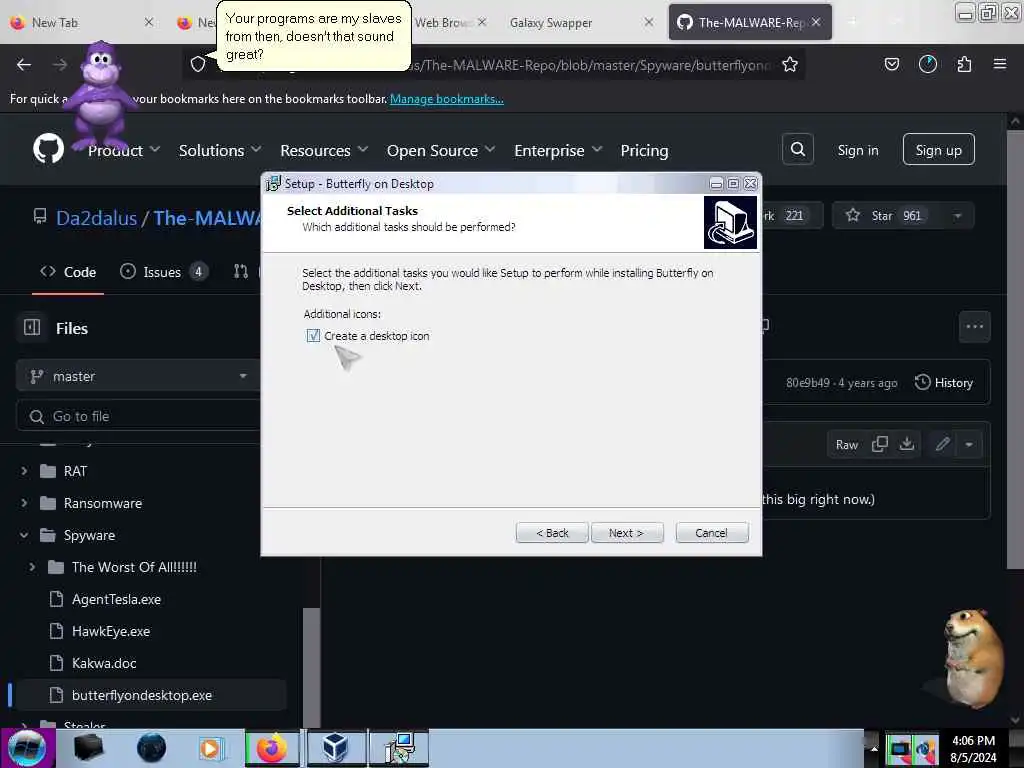Viewport: 1024px width, 768px height.
Task: Click the 80e9b49 commit hash
Action: tap(808, 383)
